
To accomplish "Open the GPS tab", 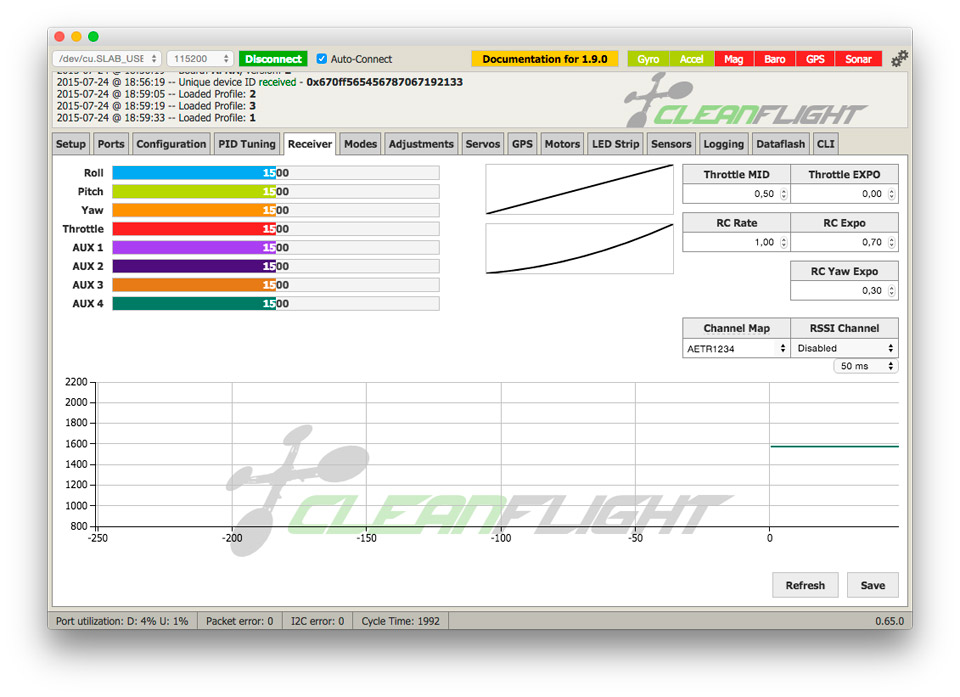I will click(522, 144).
